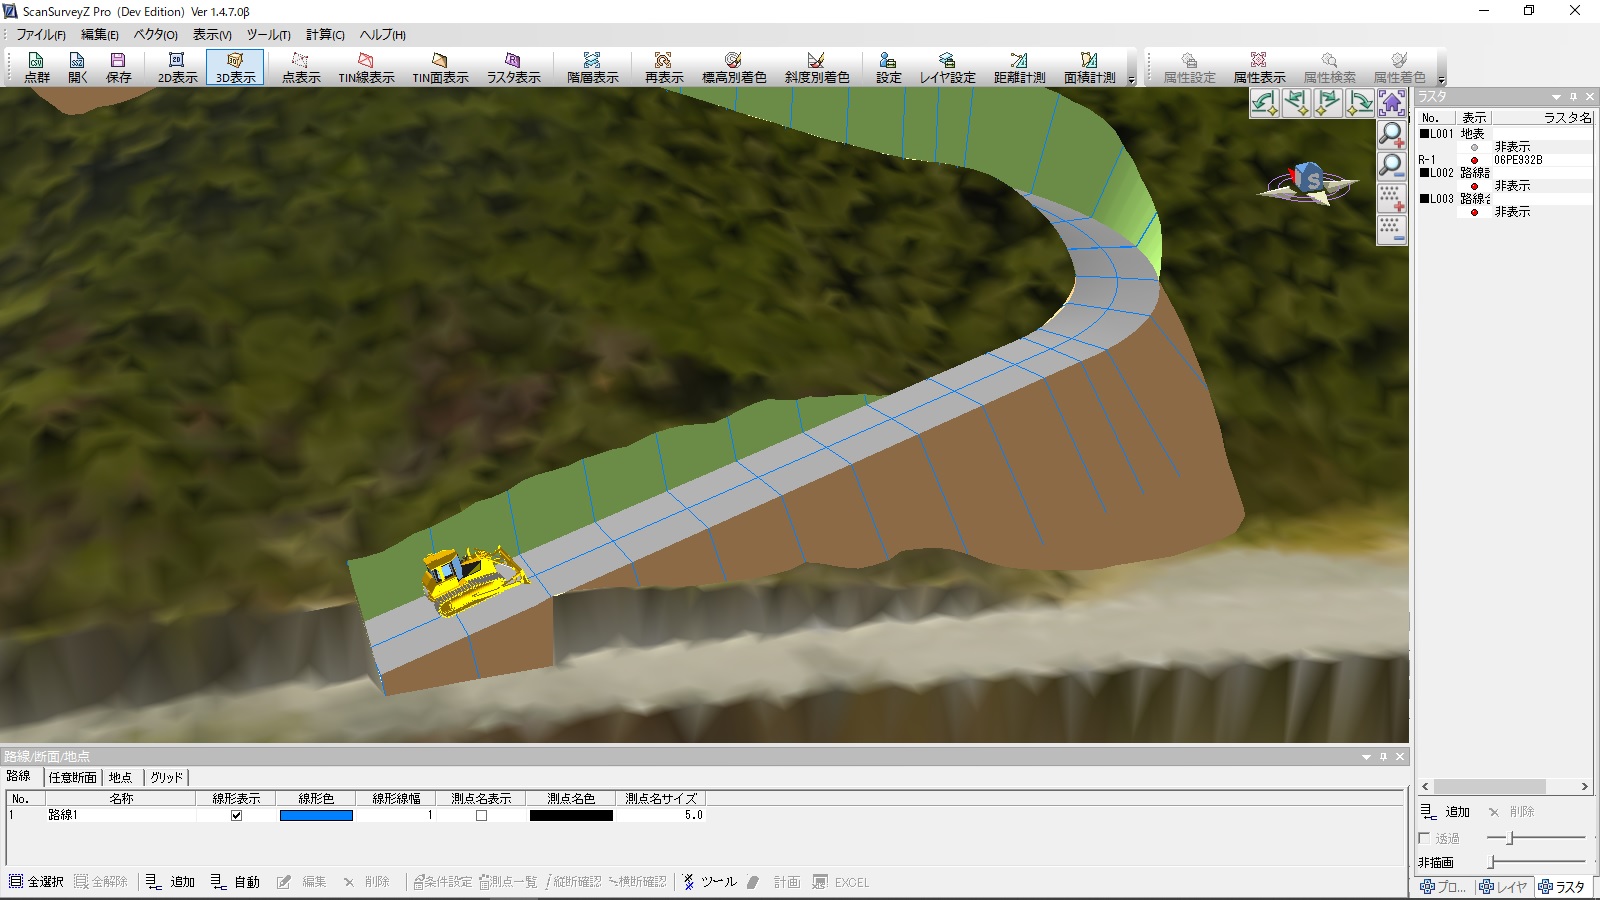Open the ヘルプ(H) menu
The image size is (1600, 900).
tap(383, 34)
